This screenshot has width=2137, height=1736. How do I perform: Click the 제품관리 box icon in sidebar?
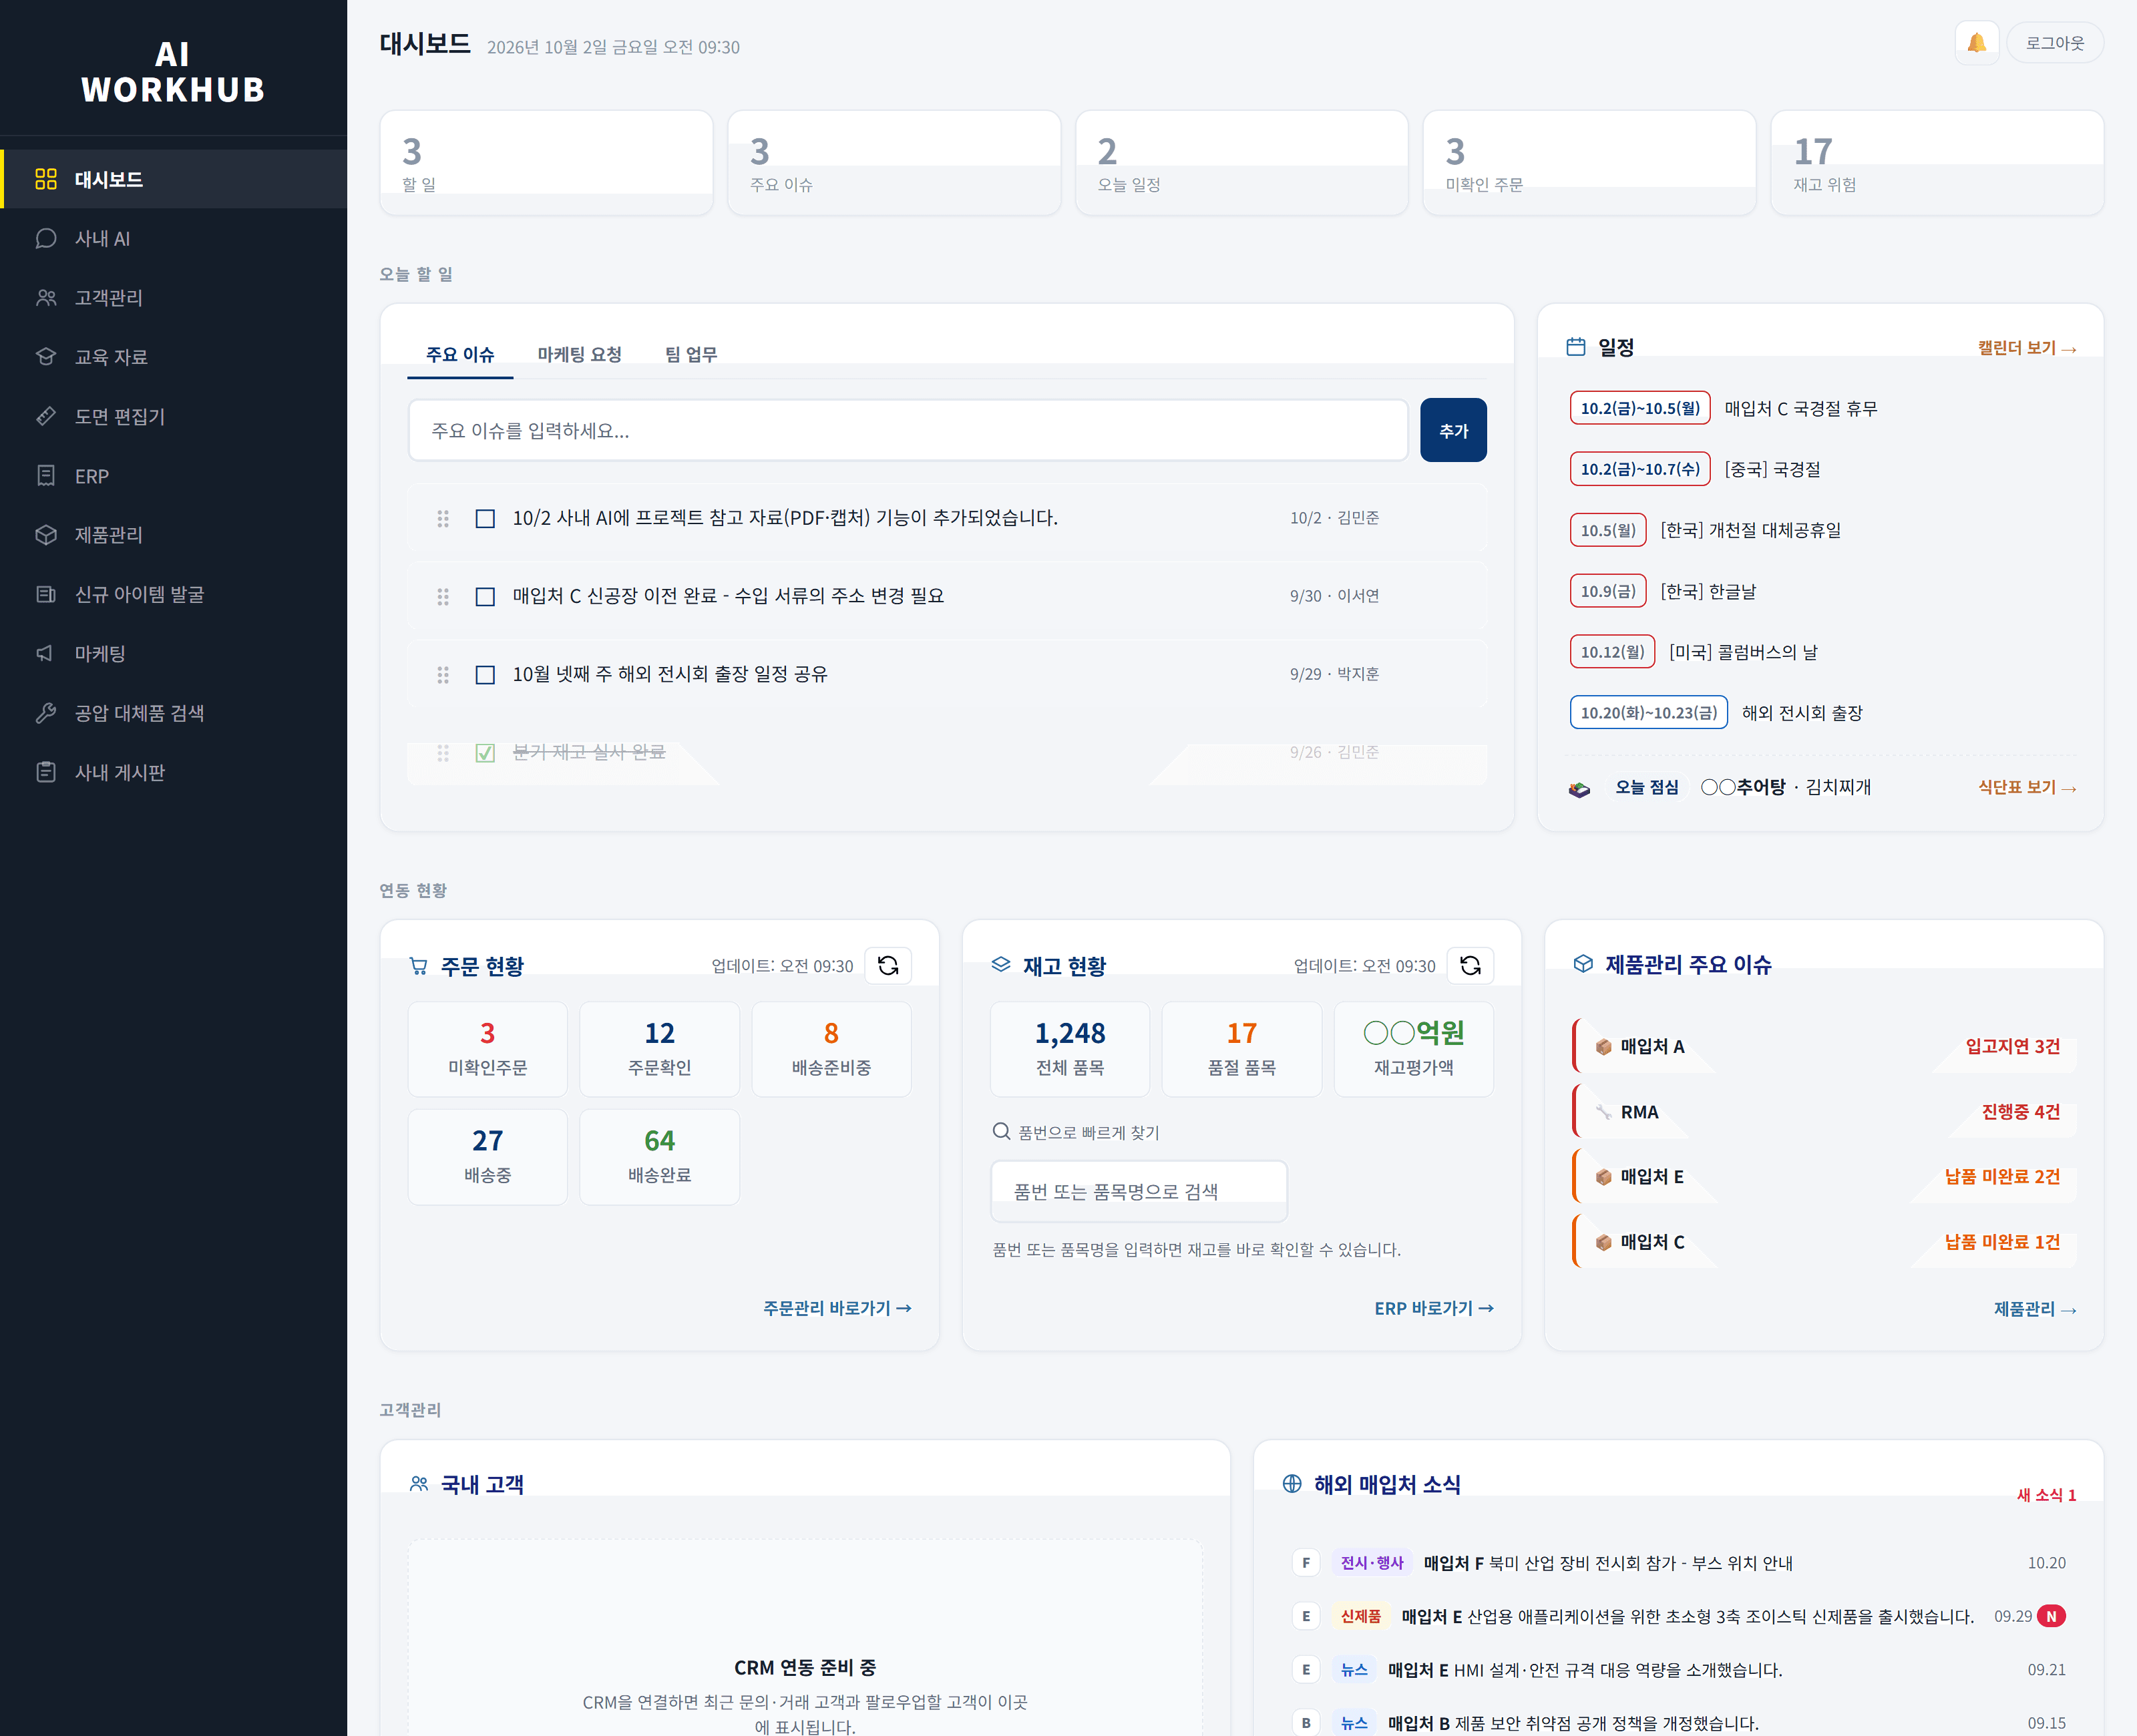[x=46, y=535]
